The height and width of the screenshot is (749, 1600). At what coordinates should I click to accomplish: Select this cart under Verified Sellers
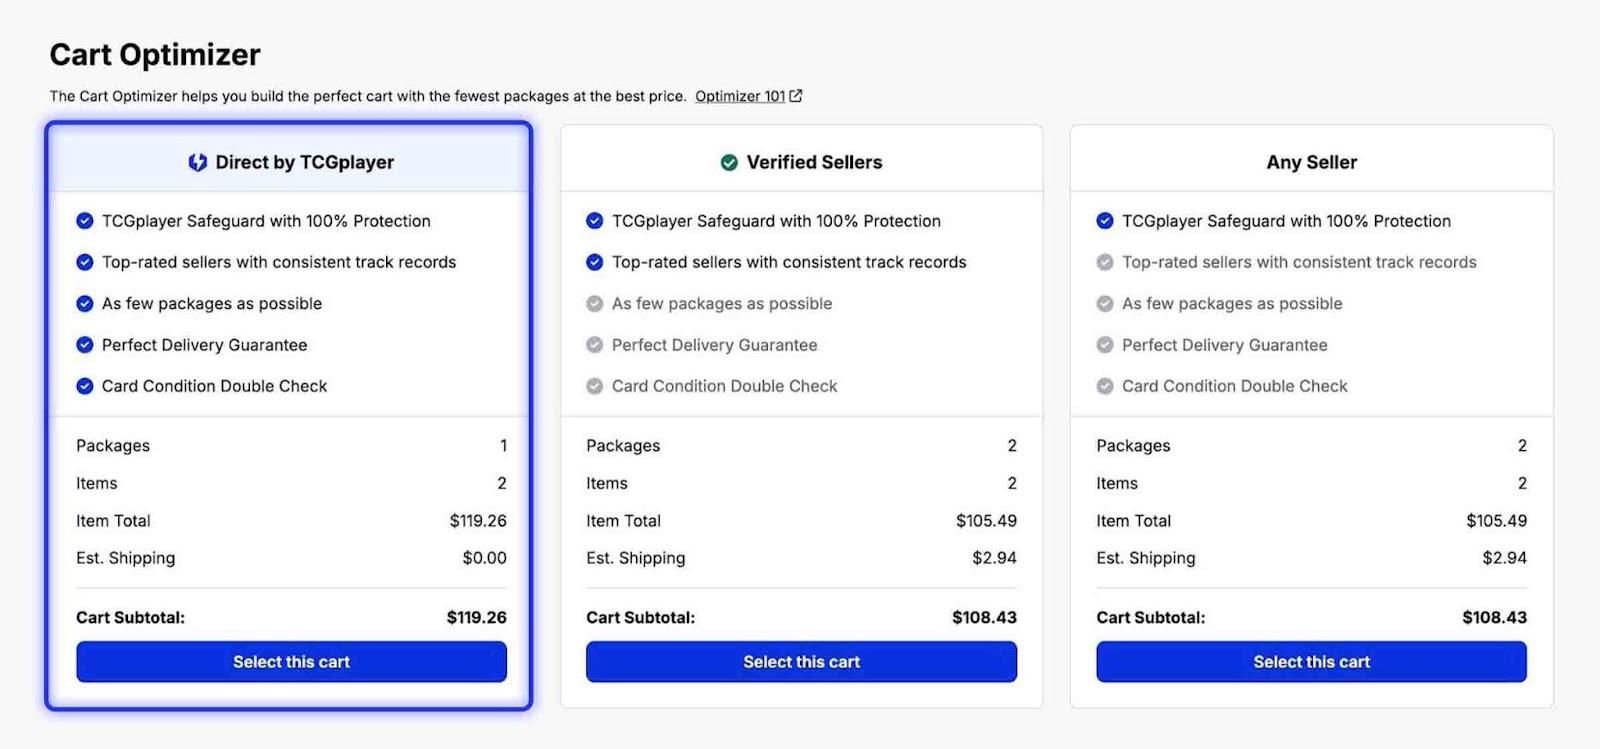tap(801, 662)
